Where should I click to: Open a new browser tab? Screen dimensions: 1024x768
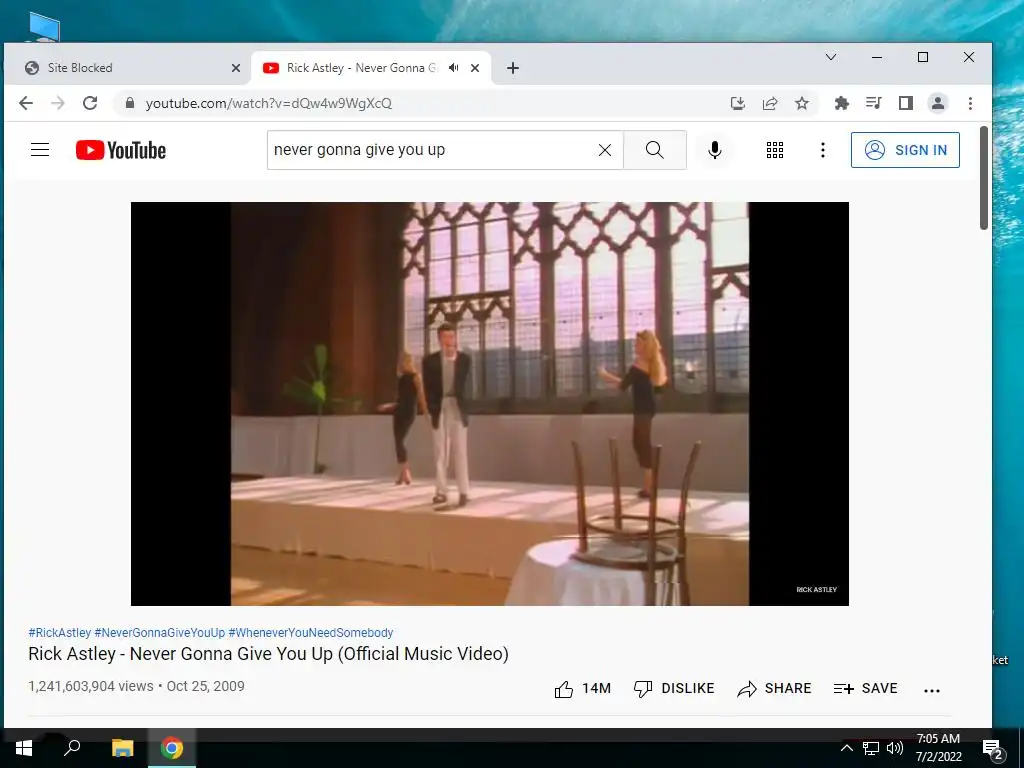pos(513,68)
